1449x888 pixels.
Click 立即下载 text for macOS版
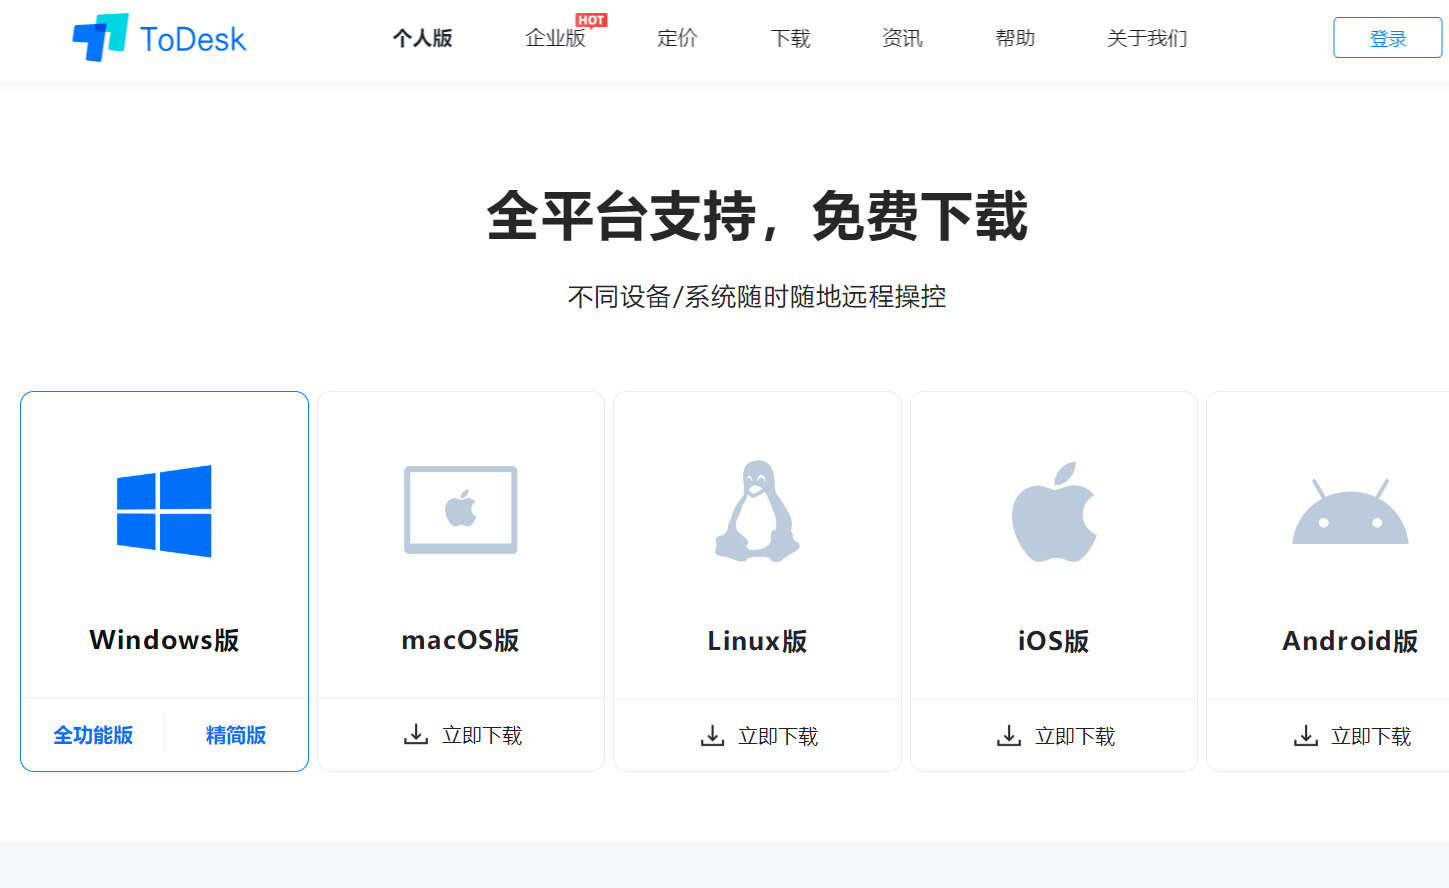pos(482,735)
